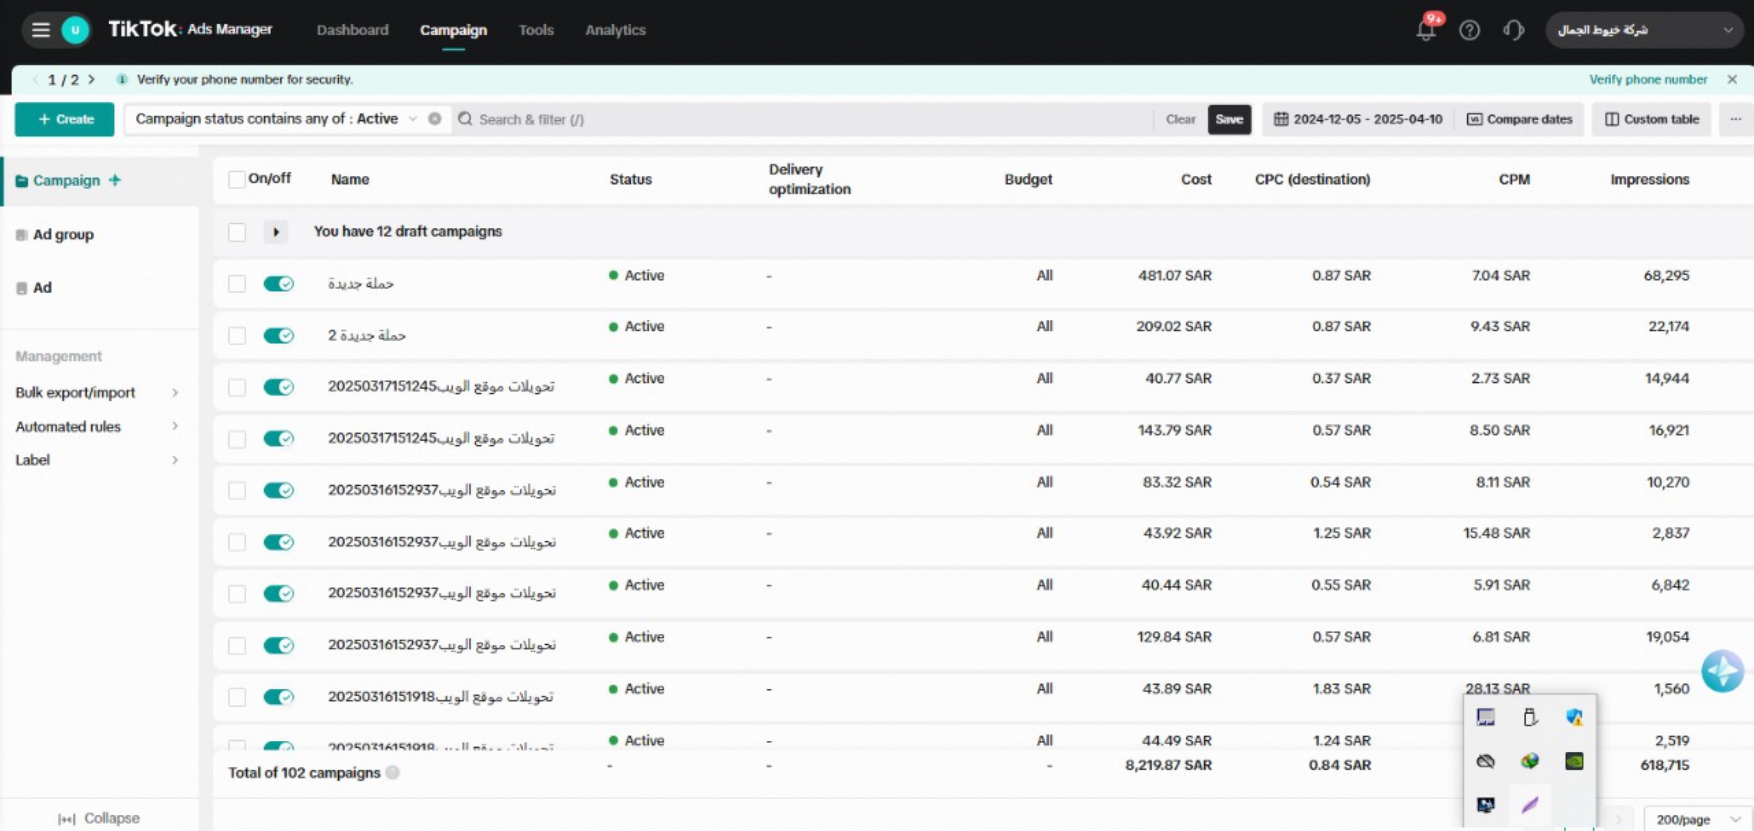Viewport: 1754px width, 831px height.
Task: Open the hamburger menu icon
Action: pos(40,30)
